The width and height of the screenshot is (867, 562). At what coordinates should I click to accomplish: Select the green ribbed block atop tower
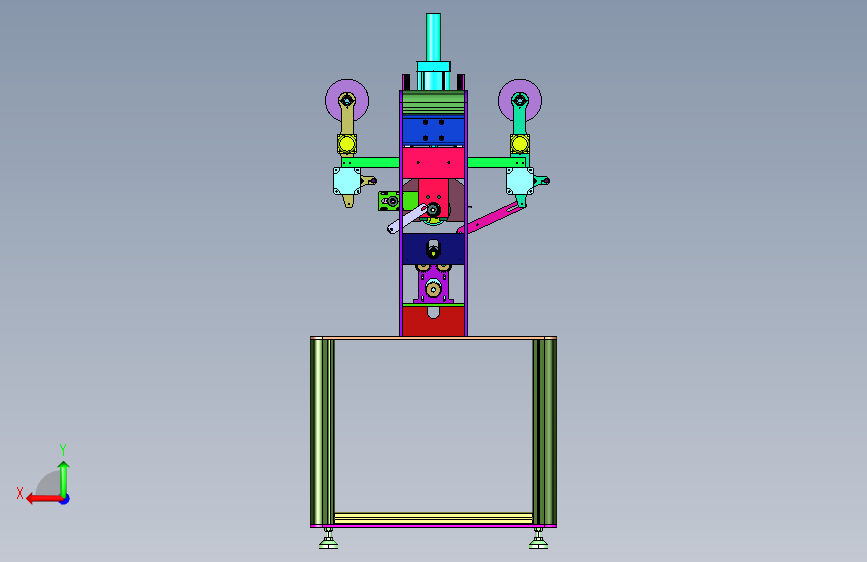434,103
